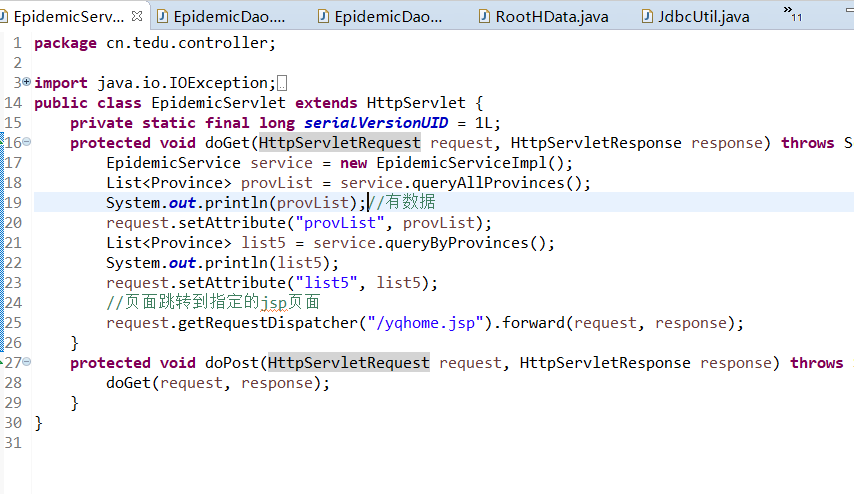
Task: Click the override marker beside line 16
Action: pos(2,141)
